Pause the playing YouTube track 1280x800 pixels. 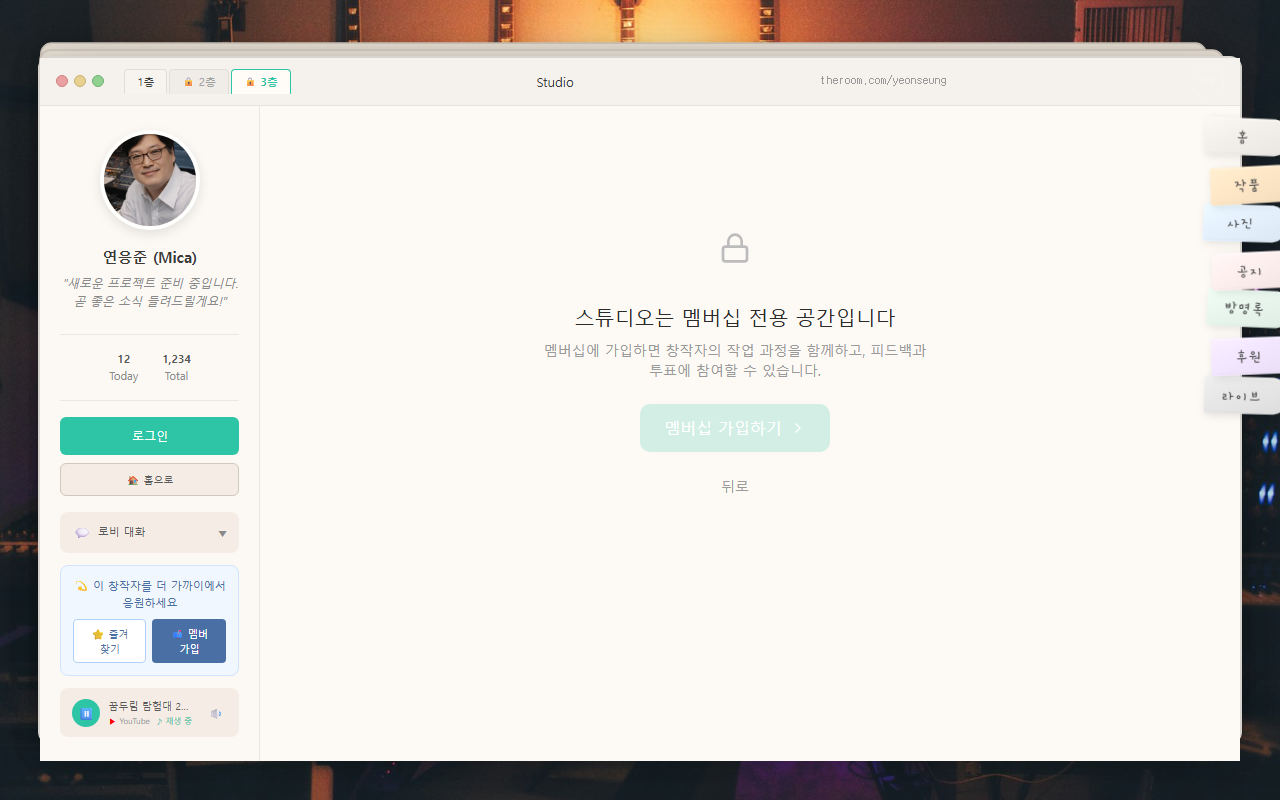[85, 712]
